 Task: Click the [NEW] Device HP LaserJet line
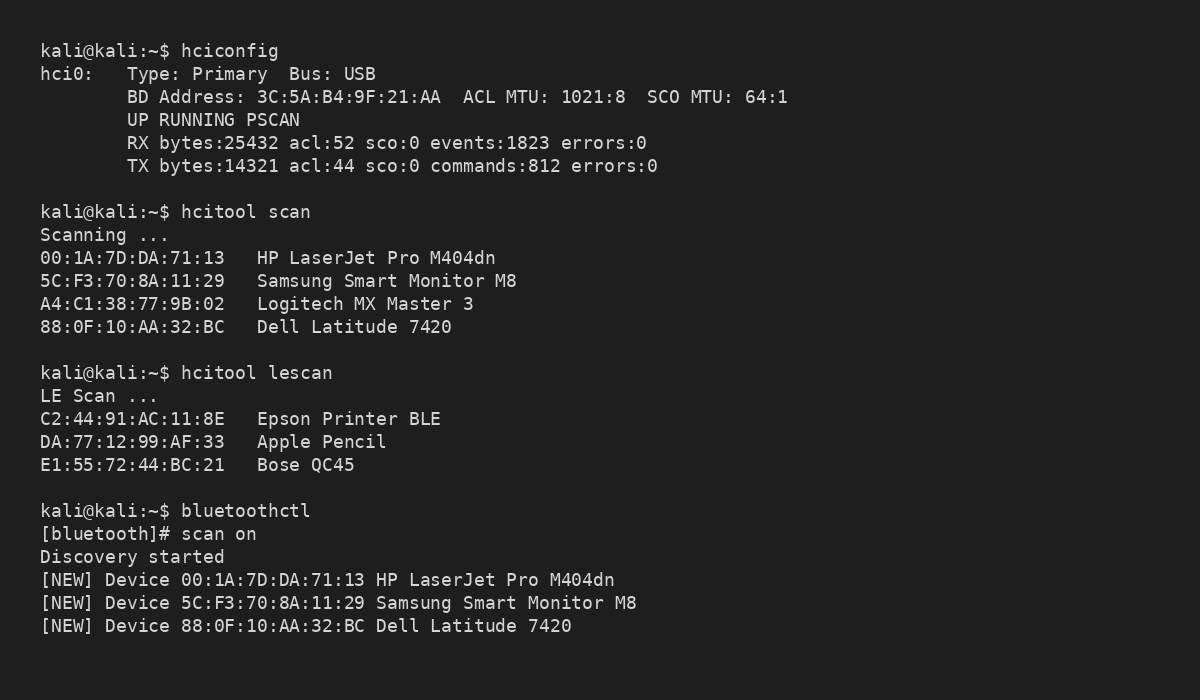click(327, 580)
